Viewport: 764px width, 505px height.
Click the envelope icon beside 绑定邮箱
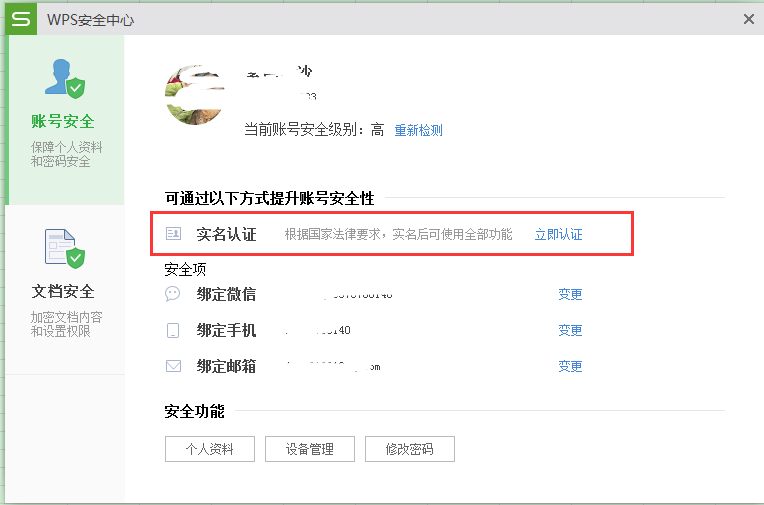click(173, 366)
